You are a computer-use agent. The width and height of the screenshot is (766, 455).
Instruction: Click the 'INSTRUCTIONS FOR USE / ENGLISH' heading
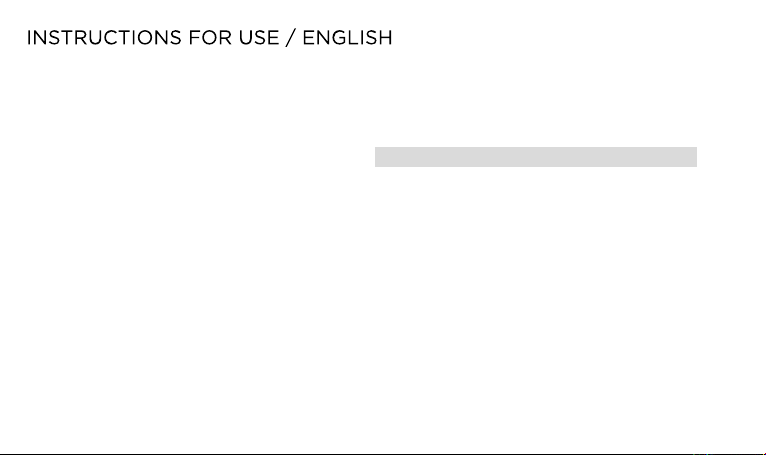point(210,38)
